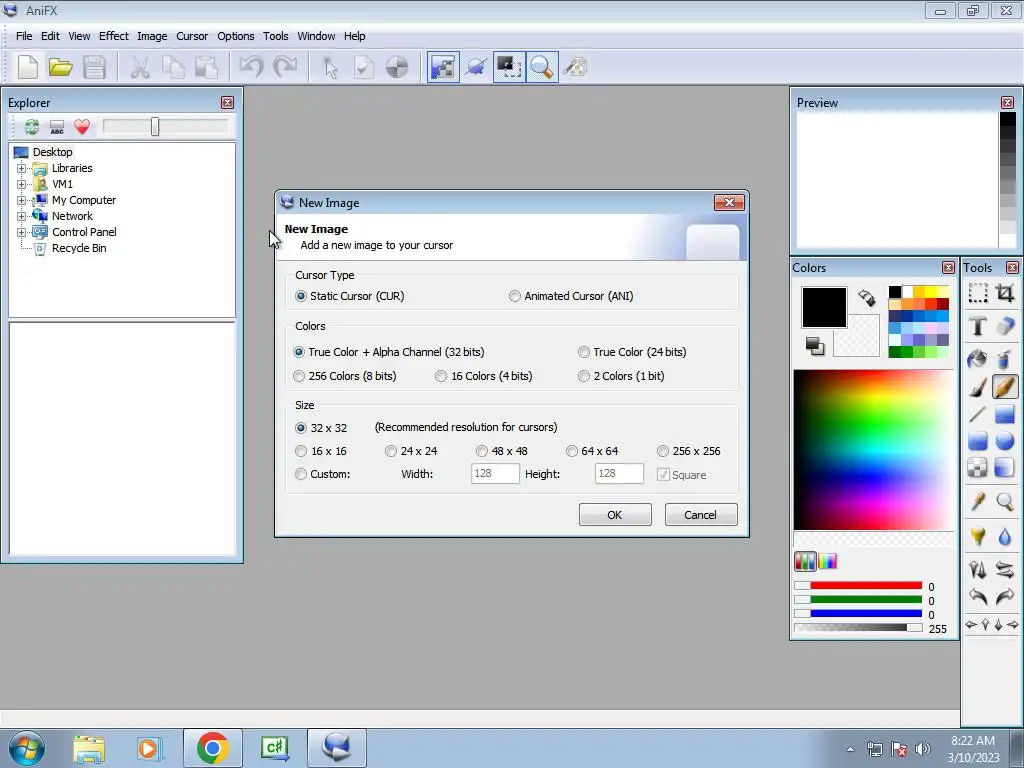This screenshot has height=768, width=1024.
Task: Click the custom Width input field
Action: point(495,473)
